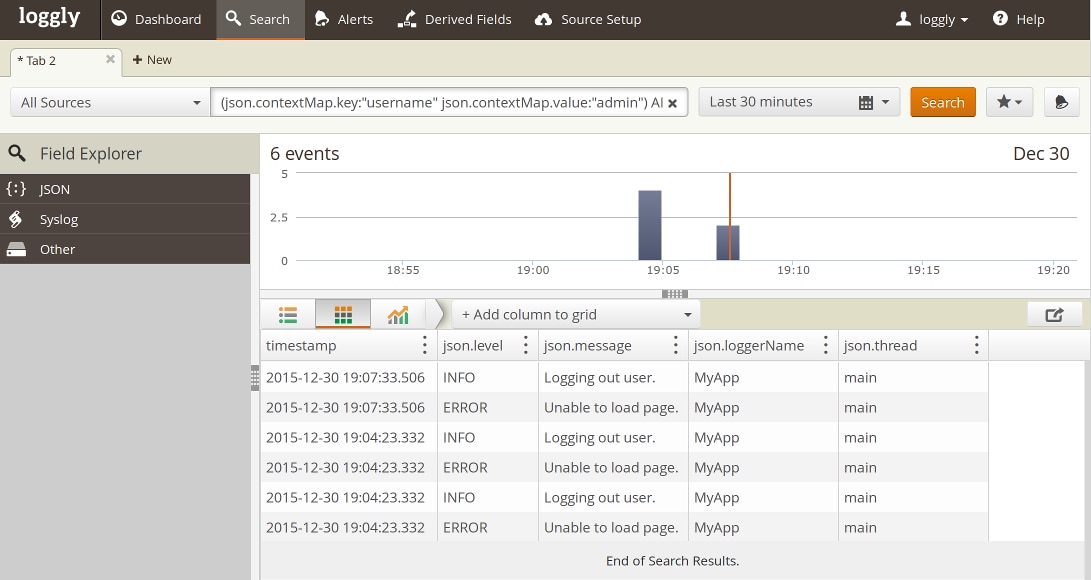The width and height of the screenshot is (1091, 580).
Task: Go to the Dashboard menu
Action: click(x=156, y=19)
